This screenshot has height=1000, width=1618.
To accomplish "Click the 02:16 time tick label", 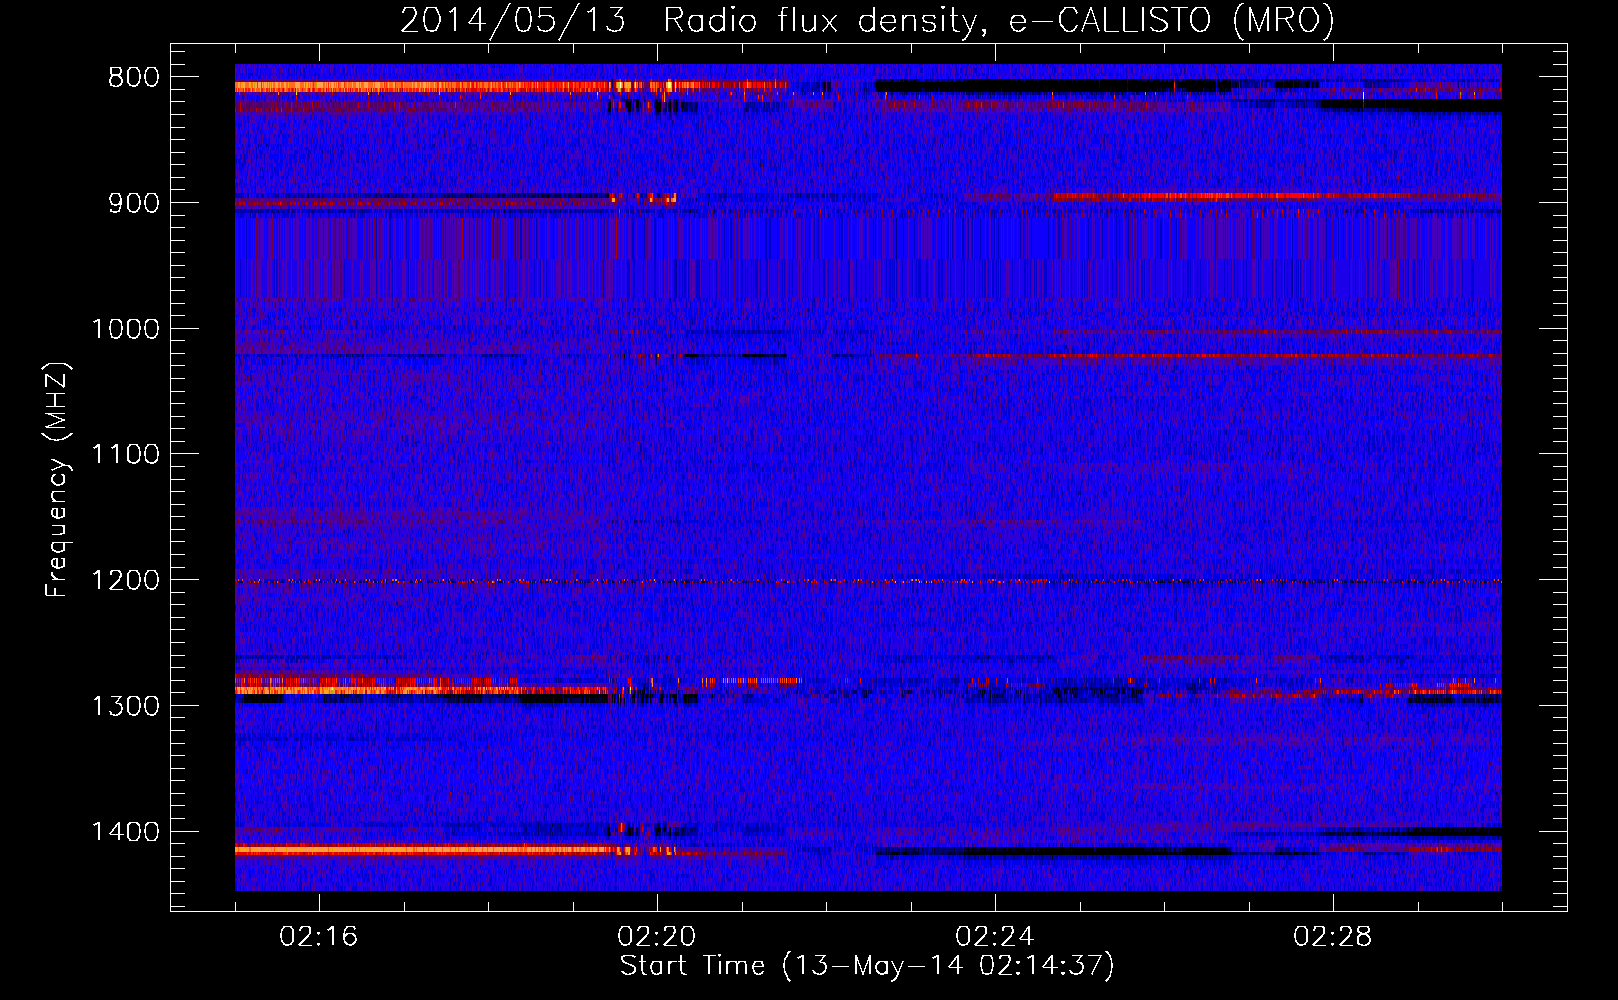I will pyautogui.click(x=319, y=937).
